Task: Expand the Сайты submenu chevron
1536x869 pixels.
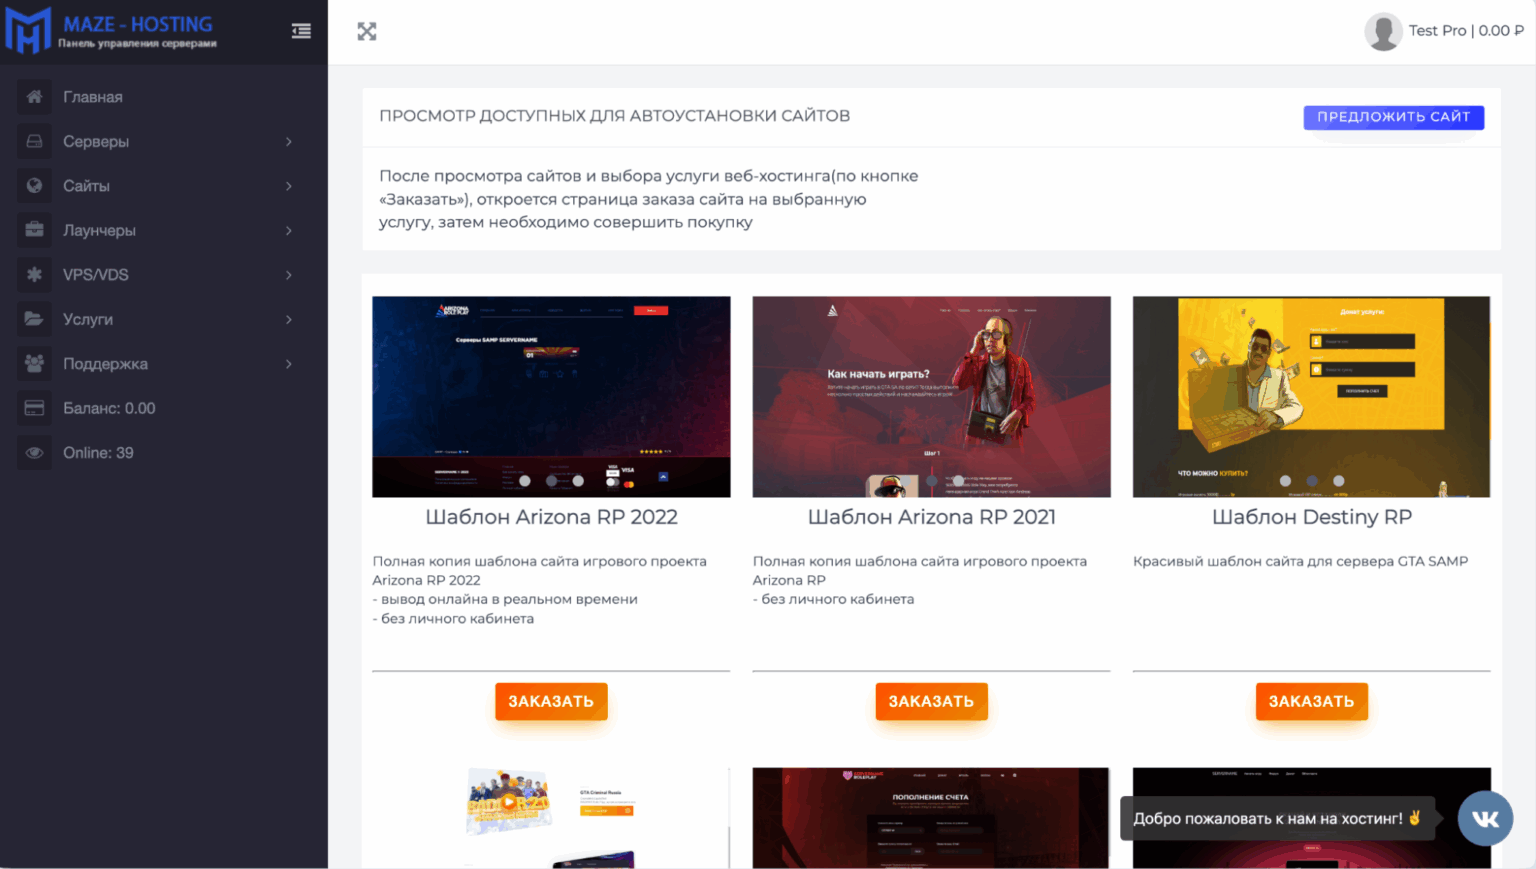Action: [x=289, y=185]
